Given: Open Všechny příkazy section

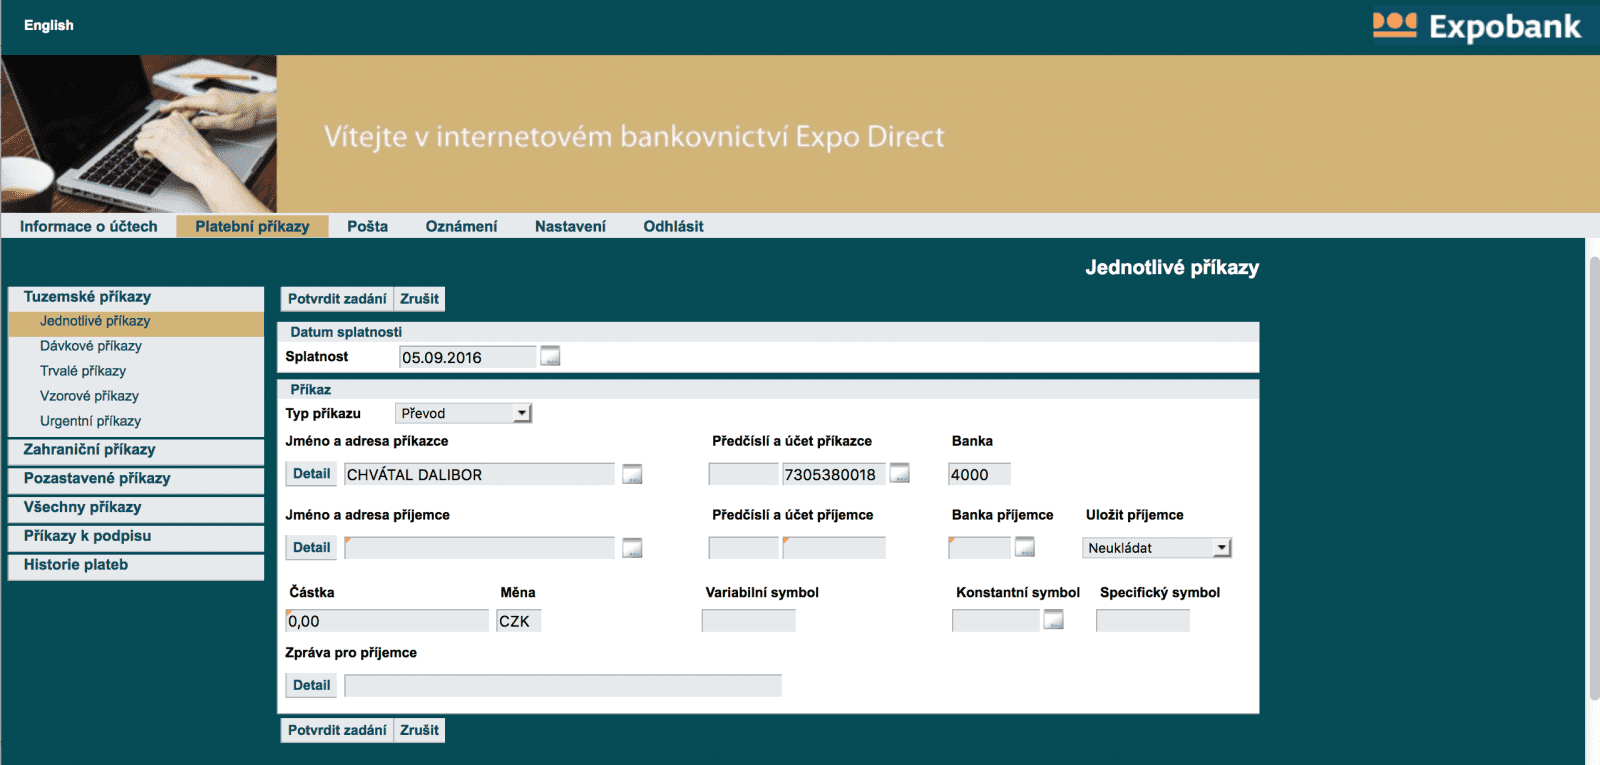Looking at the screenshot, I should coord(136,508).
